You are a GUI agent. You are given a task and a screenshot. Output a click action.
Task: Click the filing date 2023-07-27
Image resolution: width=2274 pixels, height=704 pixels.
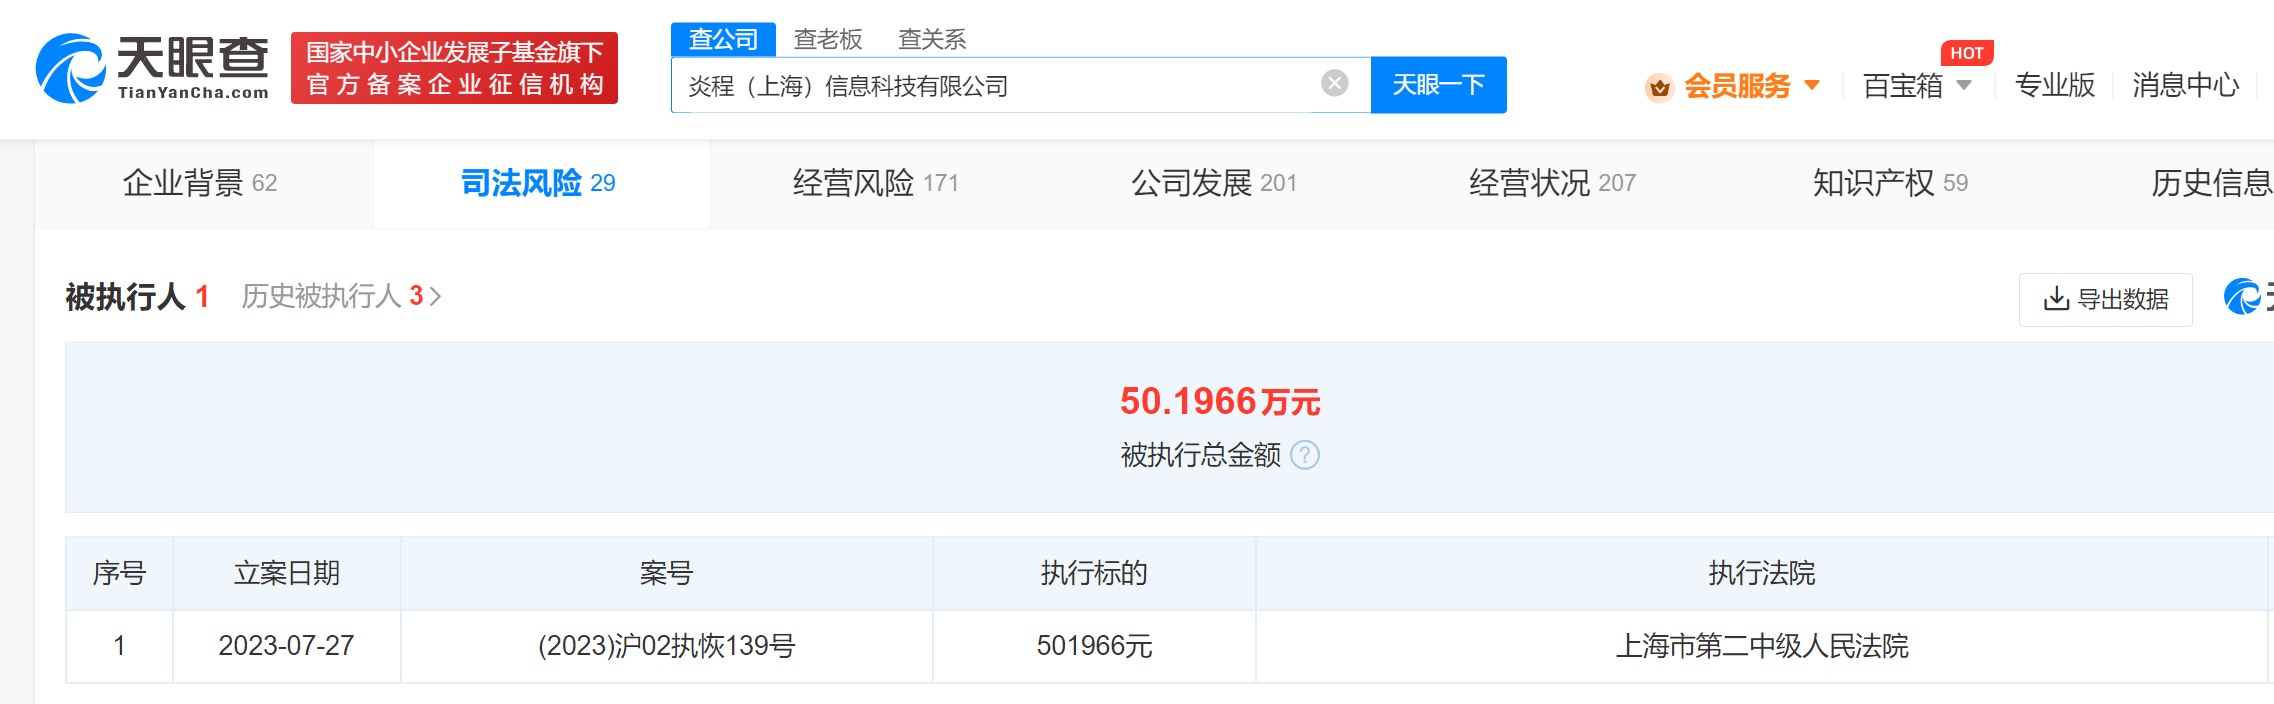click(287, 646)
